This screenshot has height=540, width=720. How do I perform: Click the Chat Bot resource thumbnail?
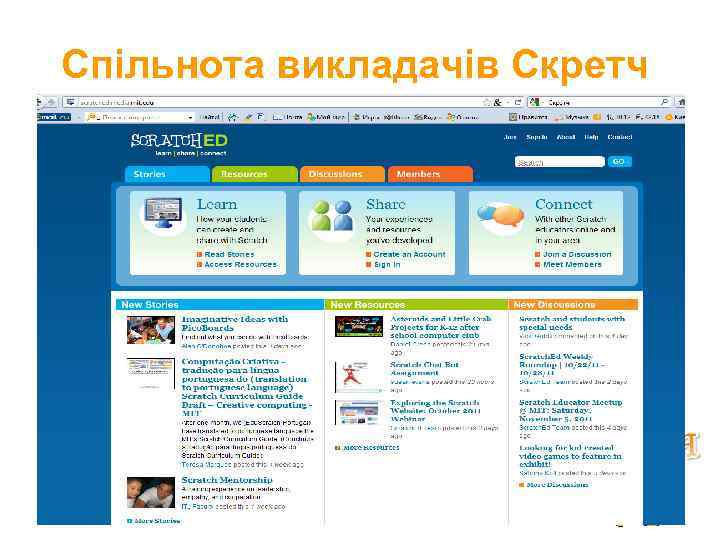[359, 377]
